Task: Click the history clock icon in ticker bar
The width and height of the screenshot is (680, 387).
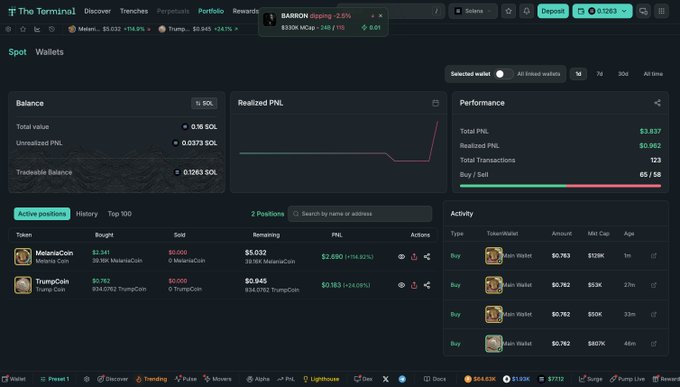Action: pos(52,29)
